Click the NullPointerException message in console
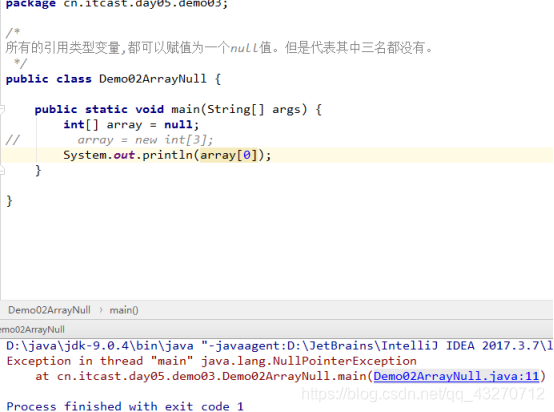Screen dimensions: 554x412 (x=211, y=361)
